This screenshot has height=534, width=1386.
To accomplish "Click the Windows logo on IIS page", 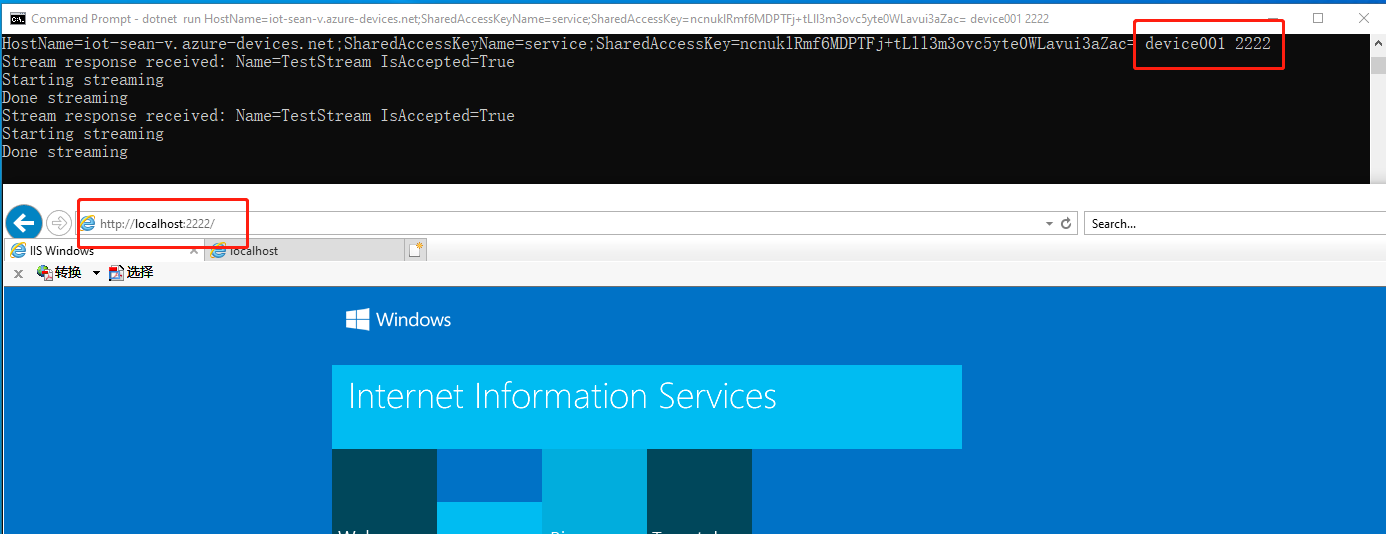I will [399, 320].
